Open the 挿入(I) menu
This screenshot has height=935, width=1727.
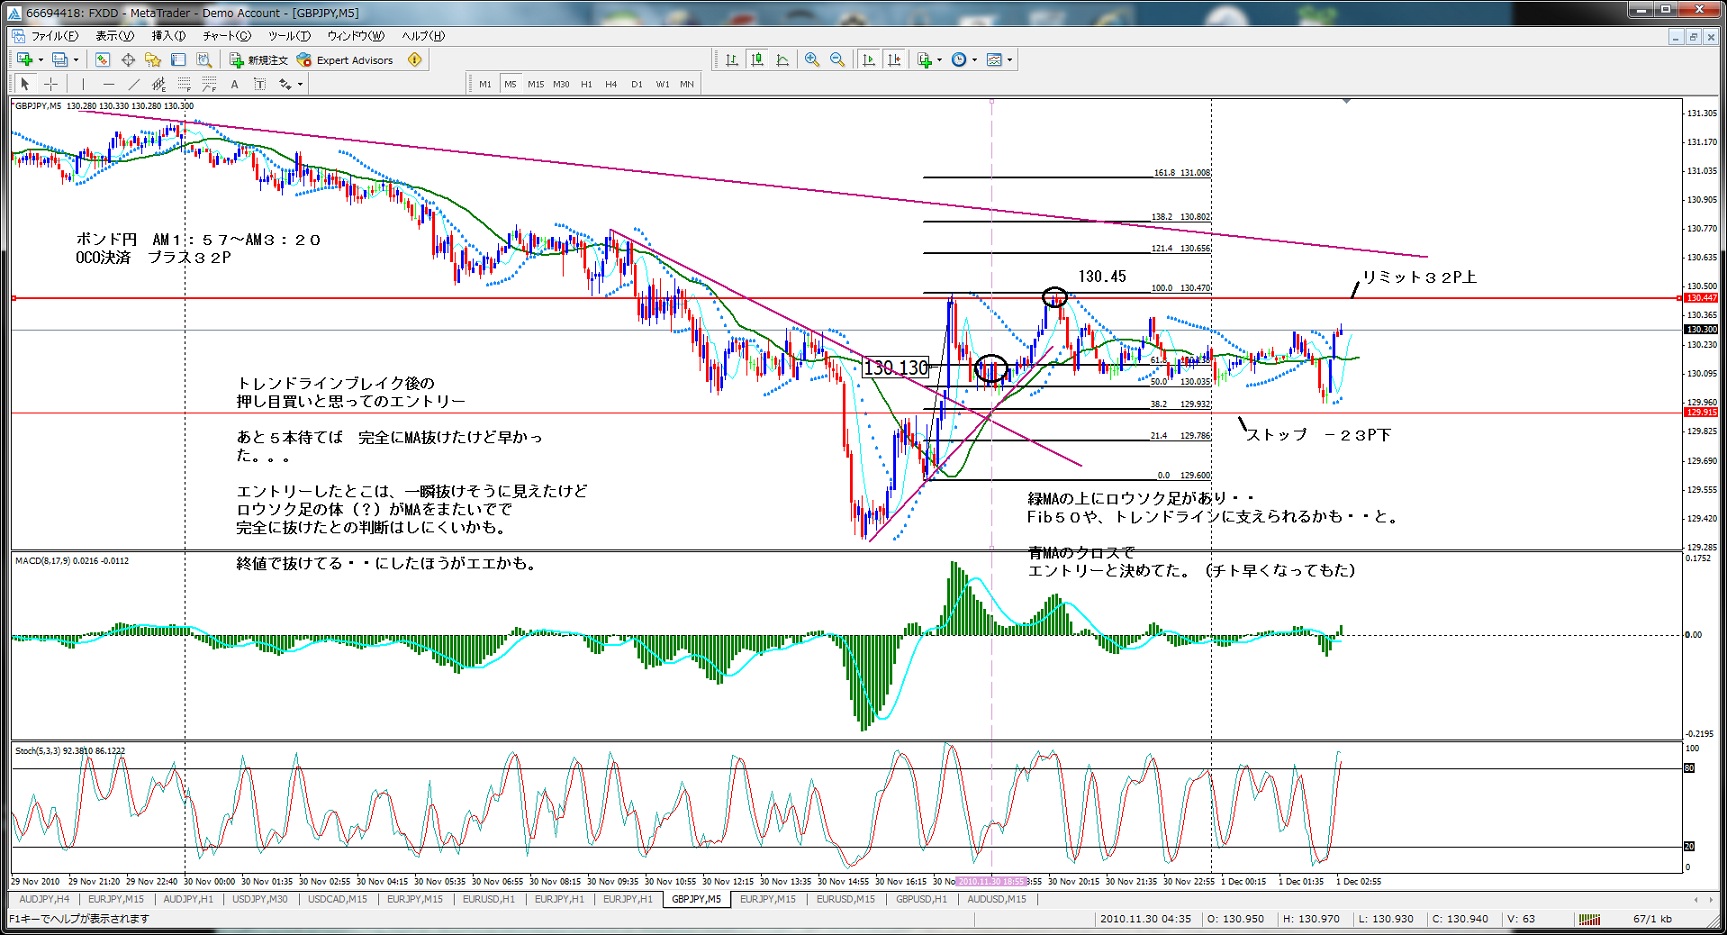click(x=168, y=36)
